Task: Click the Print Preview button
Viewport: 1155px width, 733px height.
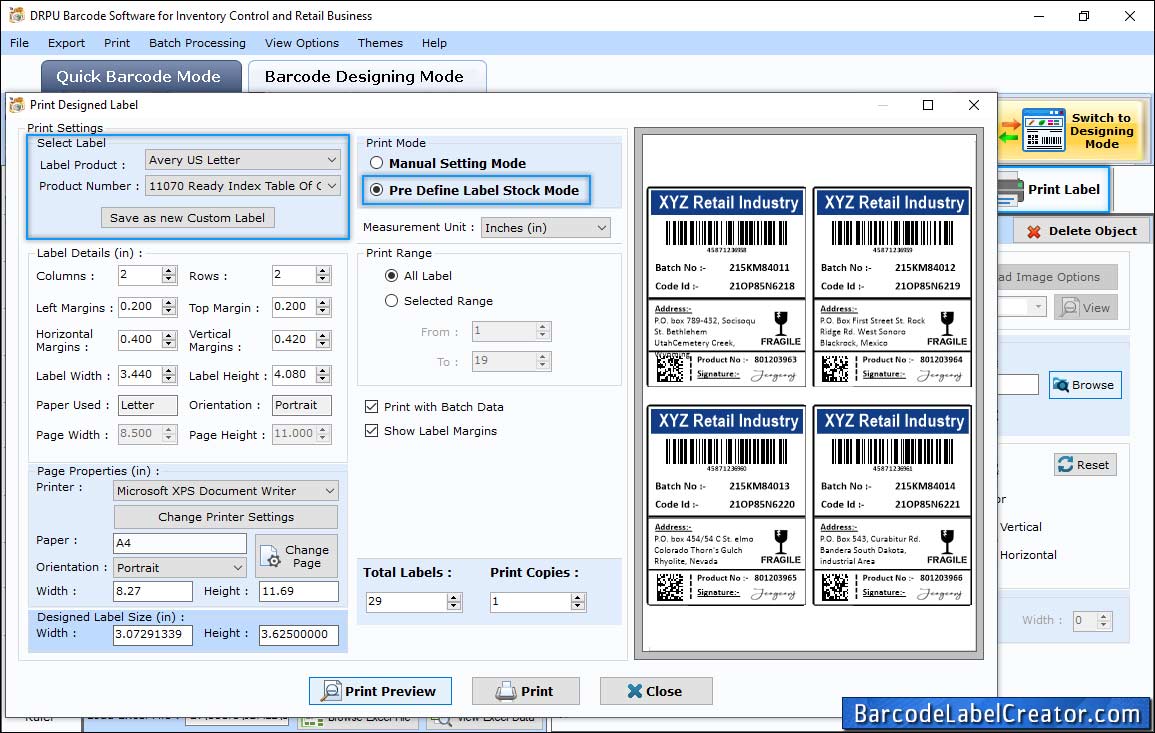Action: coord(380,691)
